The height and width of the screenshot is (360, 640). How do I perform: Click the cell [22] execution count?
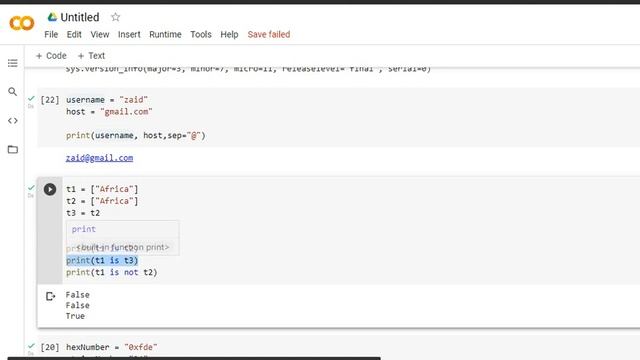[50, 100]
